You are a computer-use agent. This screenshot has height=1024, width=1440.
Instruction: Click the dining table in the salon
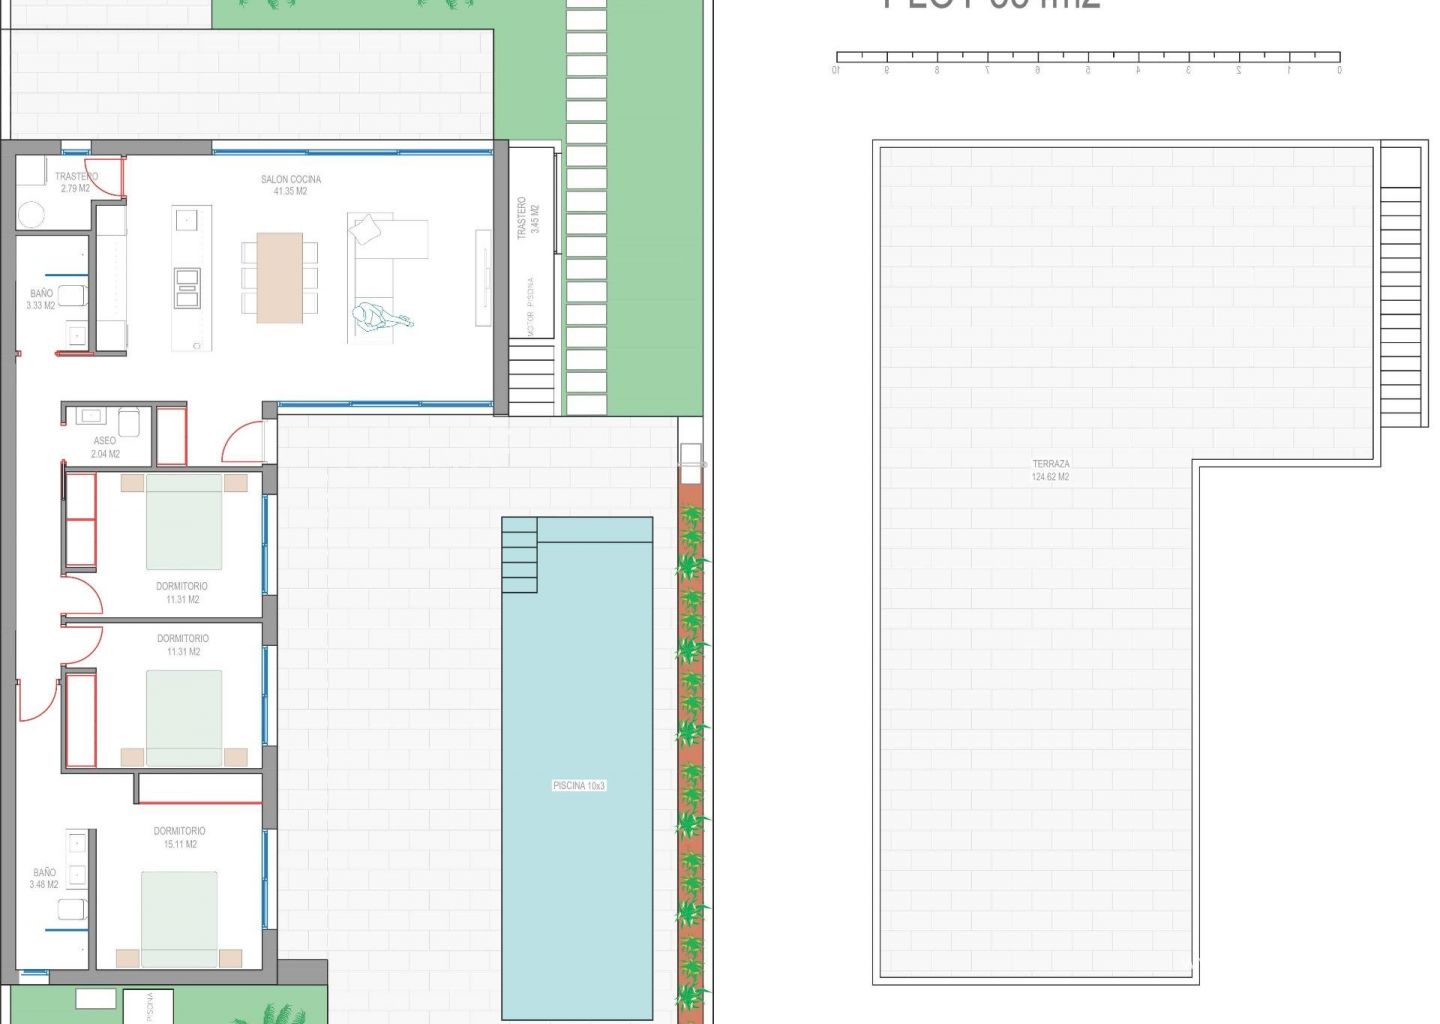pos(280,277)
